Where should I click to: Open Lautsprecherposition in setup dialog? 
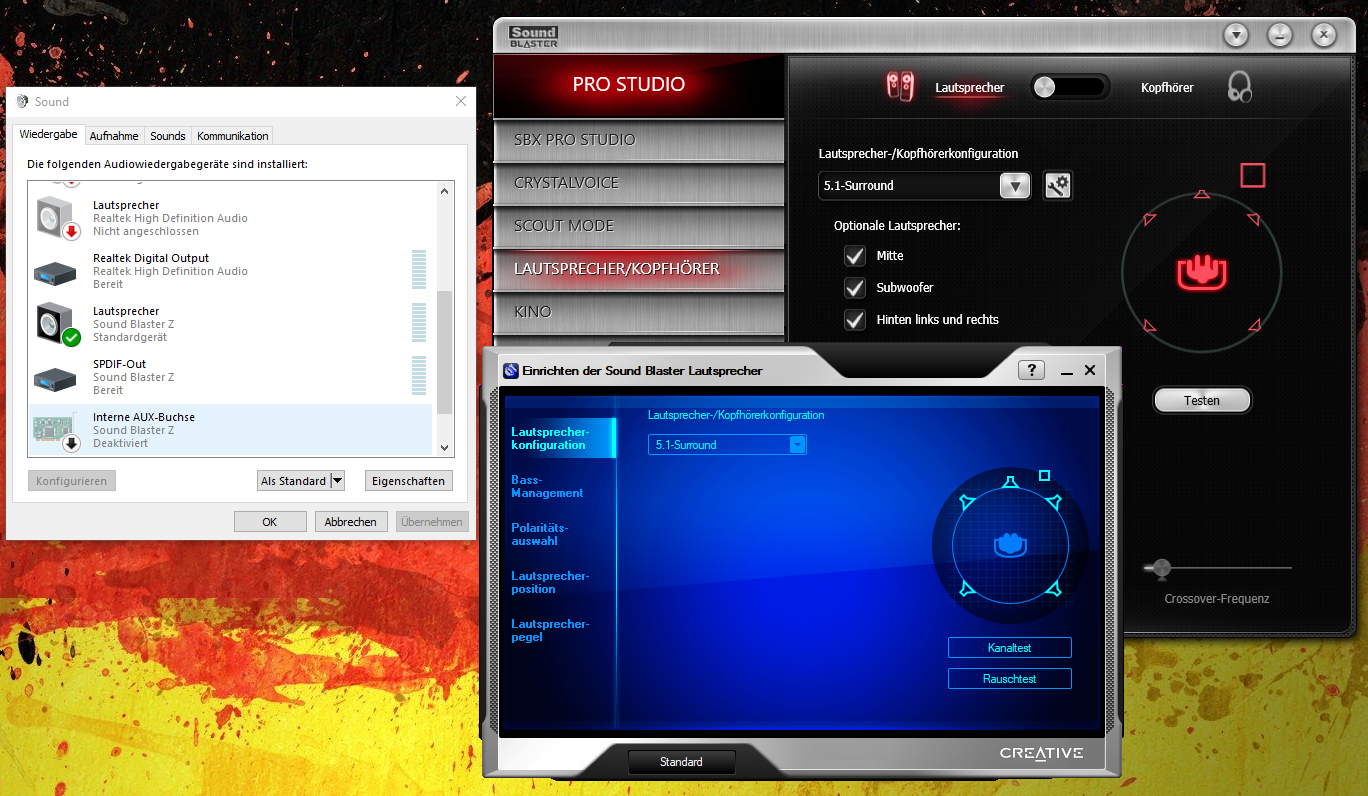[551, 582]
